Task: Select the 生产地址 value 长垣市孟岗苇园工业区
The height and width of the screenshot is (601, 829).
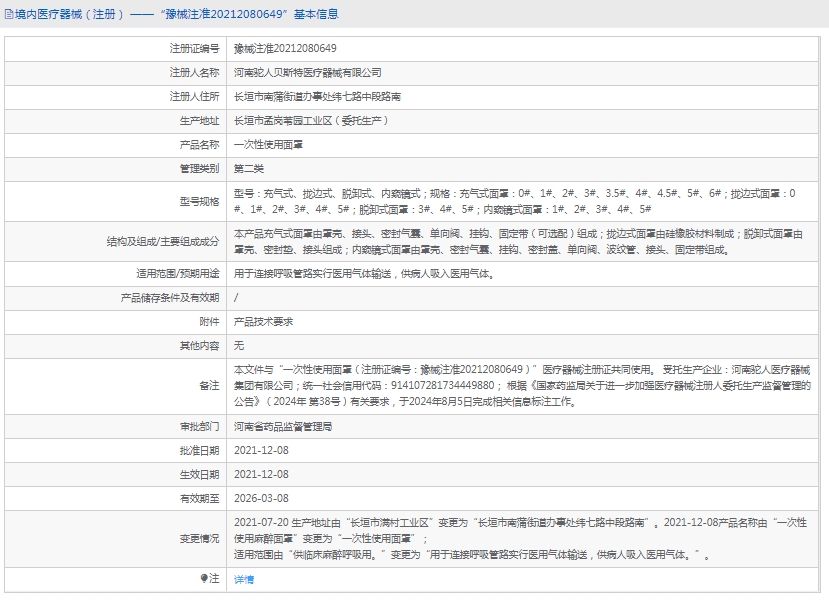Action: pyautogui.click(x=310, y=120)
